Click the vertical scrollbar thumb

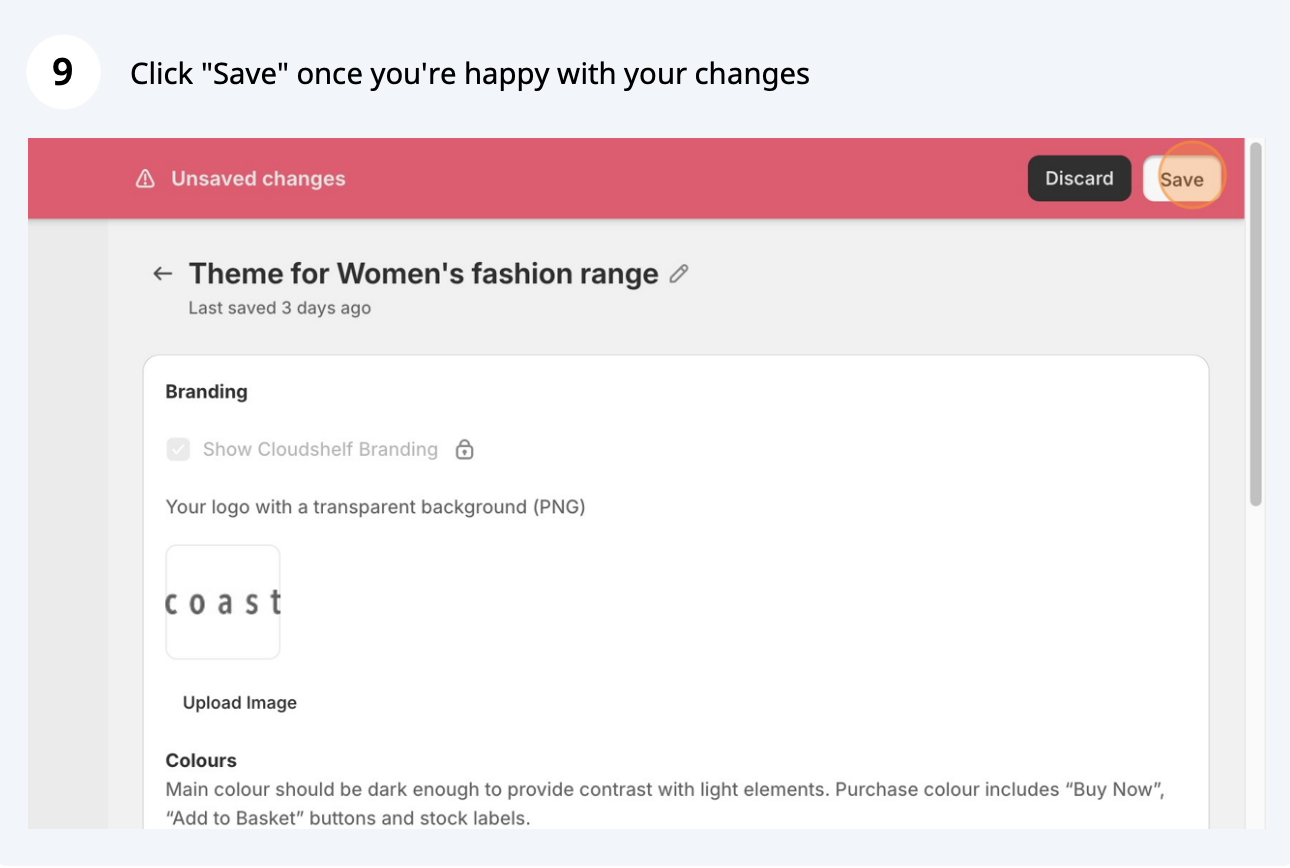[x=1256, y=325]
